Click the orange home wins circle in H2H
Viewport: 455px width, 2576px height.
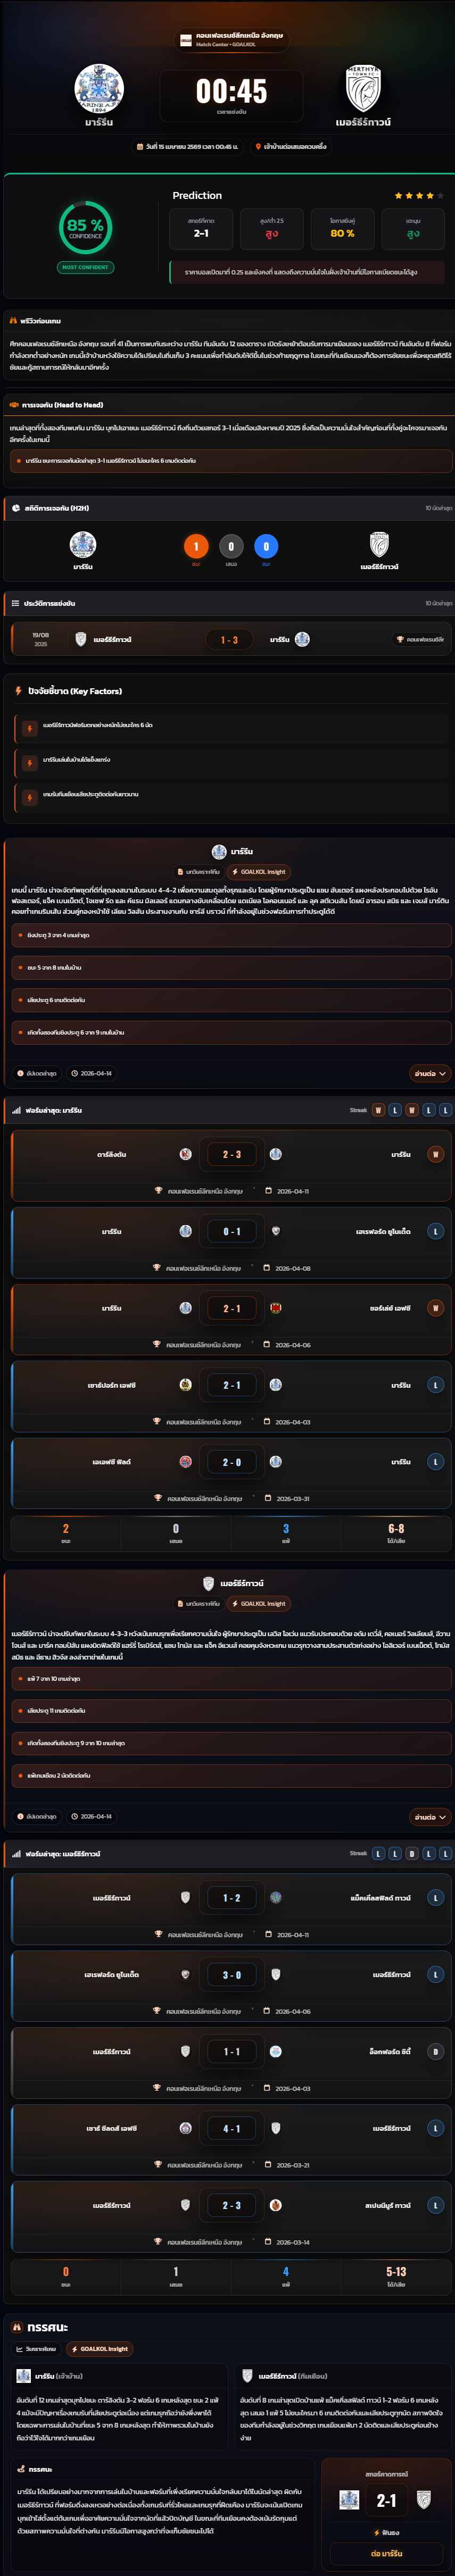[x=196, y=546]
